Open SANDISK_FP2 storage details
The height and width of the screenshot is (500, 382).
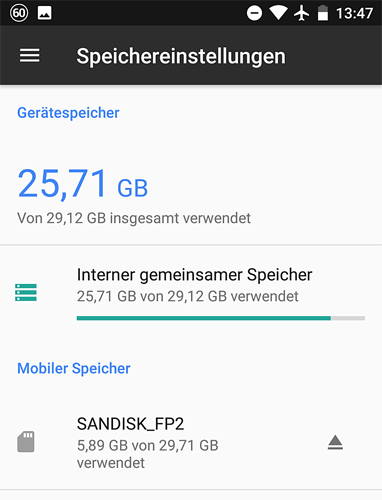pyautogui.click(x=191, y=442)
